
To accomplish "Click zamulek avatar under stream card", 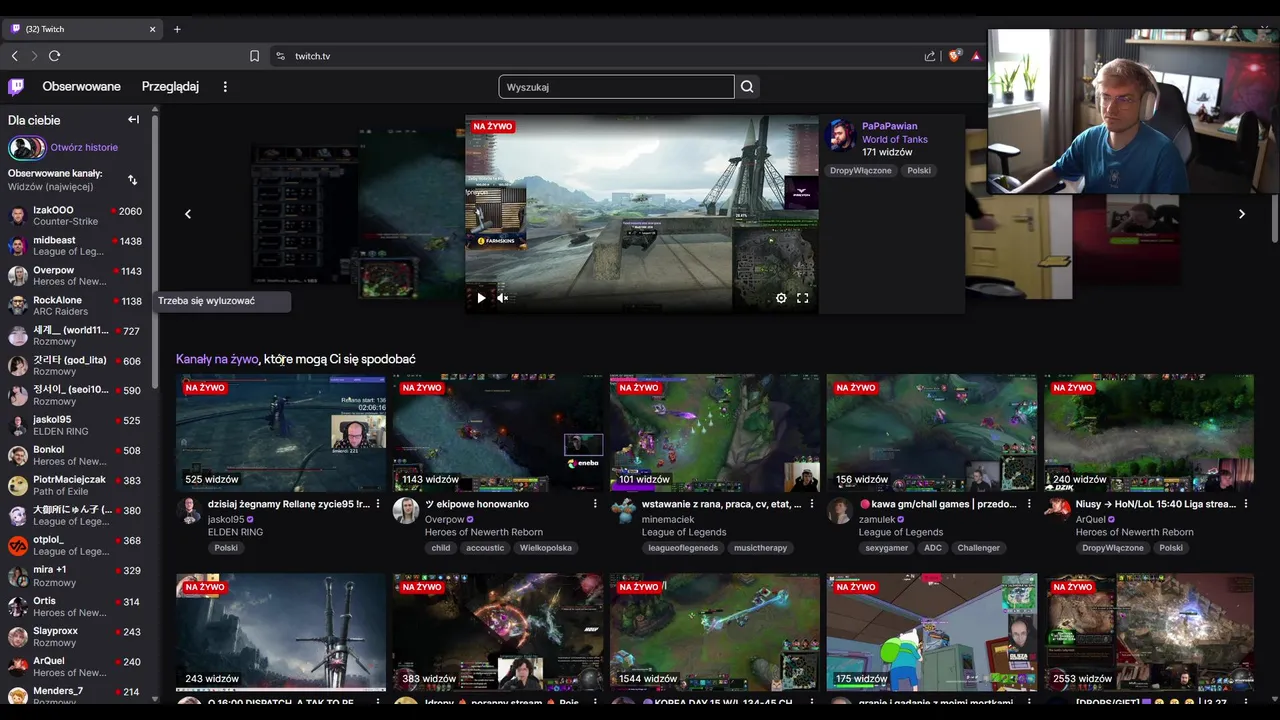I will click(x=839, y=511).
